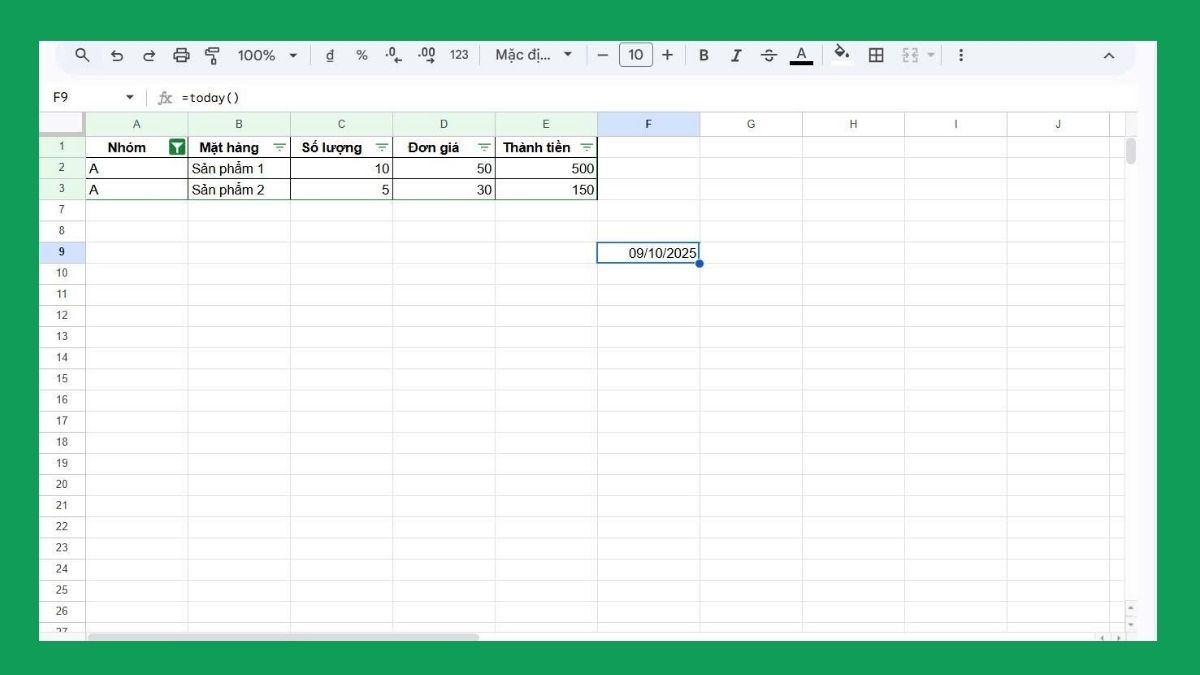This screenshot has height=675, width=1200.
Task: Click the Search icon in the toolbar
Action: [x=82, y=55]
